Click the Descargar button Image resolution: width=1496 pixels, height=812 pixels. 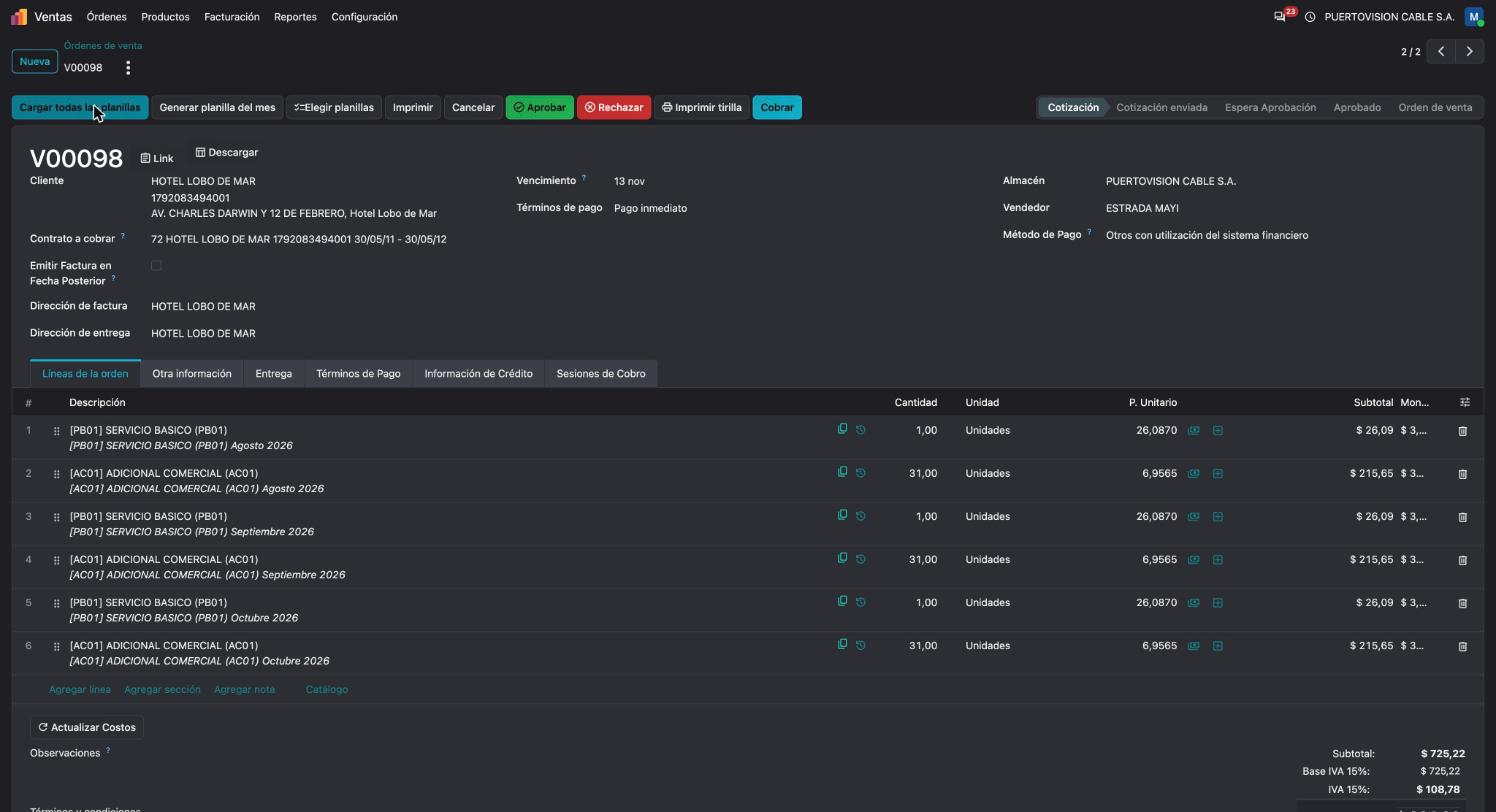(227, 152)
